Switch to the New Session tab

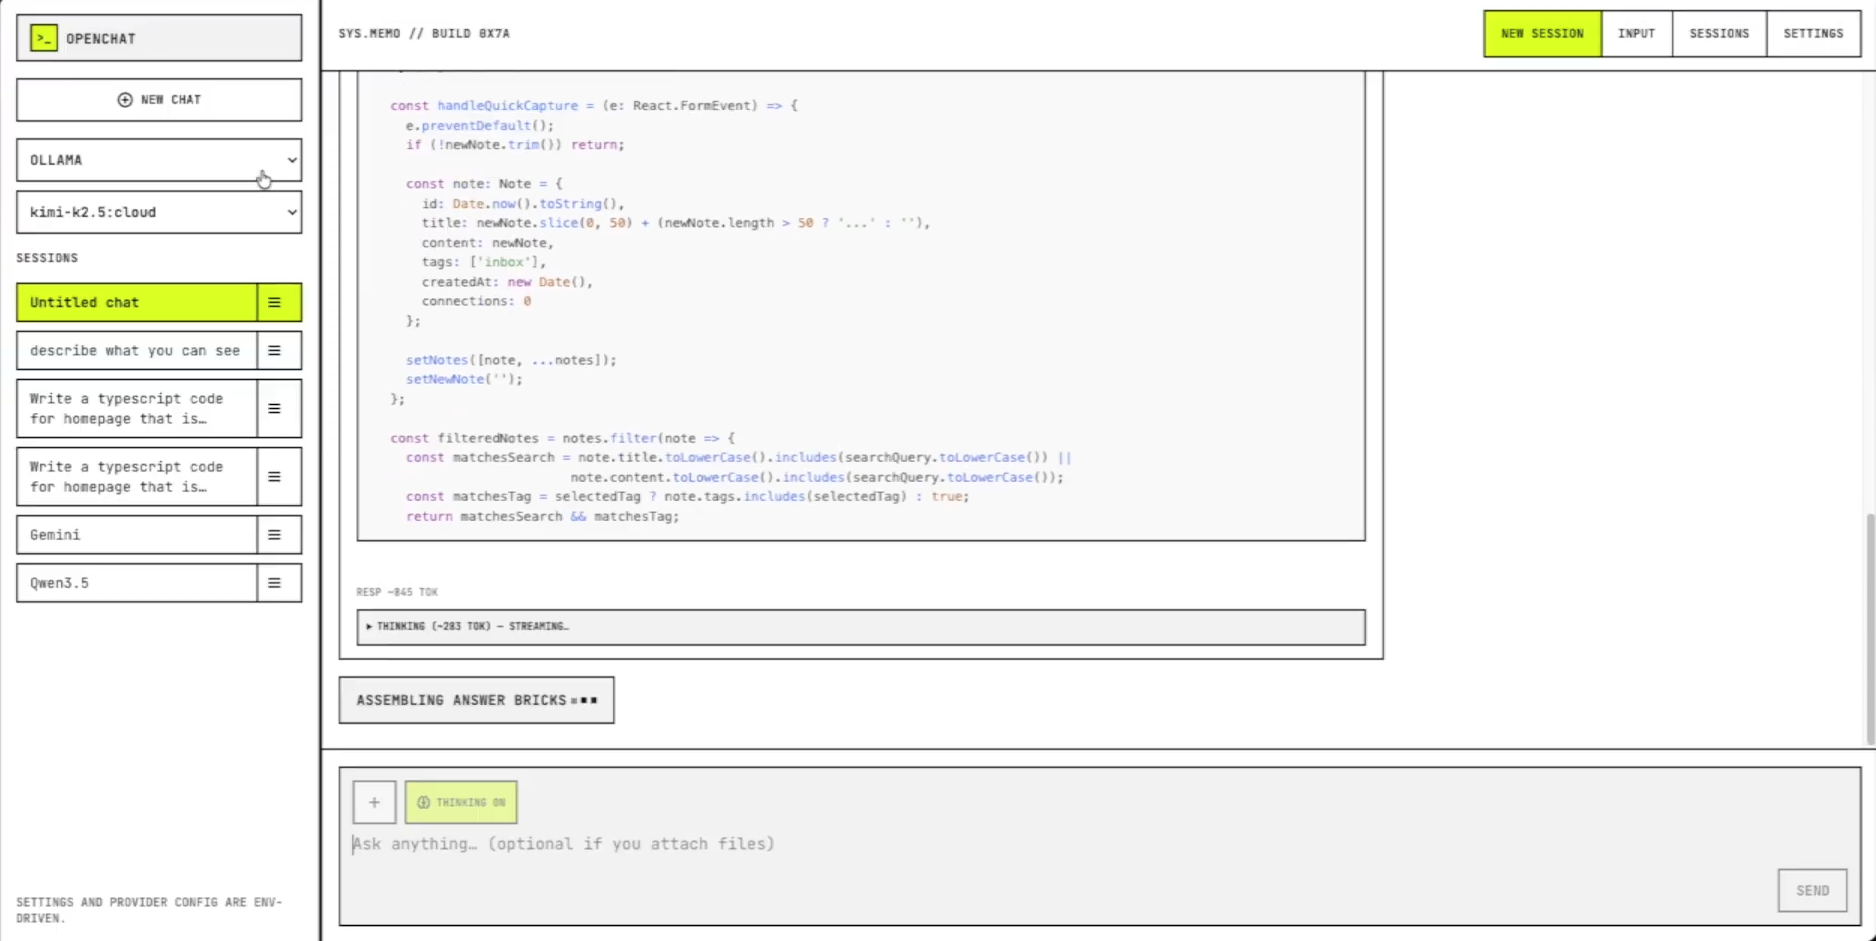[x=1542, y=33]
